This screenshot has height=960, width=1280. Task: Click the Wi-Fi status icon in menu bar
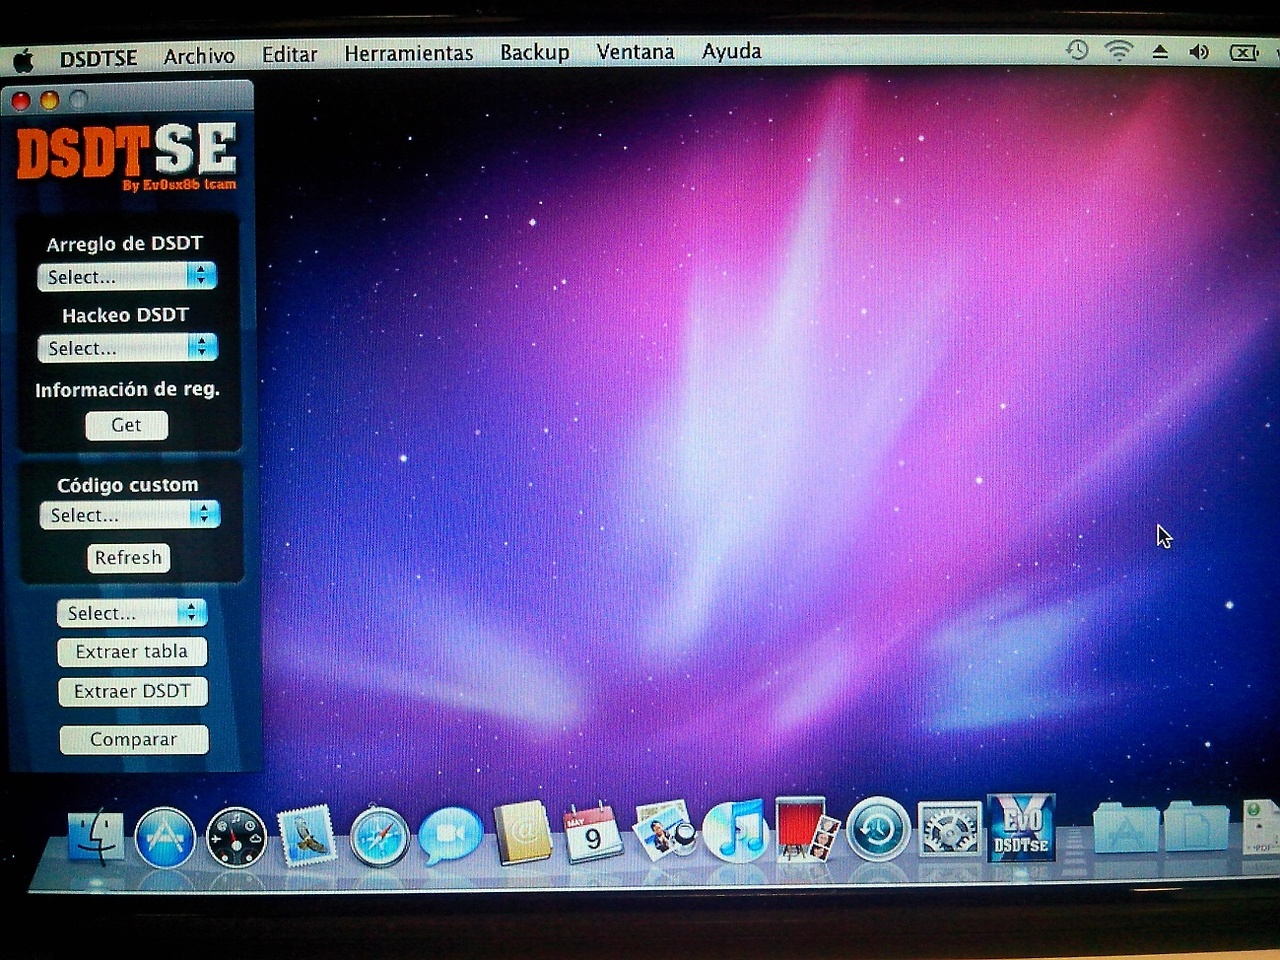click(1118, 51)
